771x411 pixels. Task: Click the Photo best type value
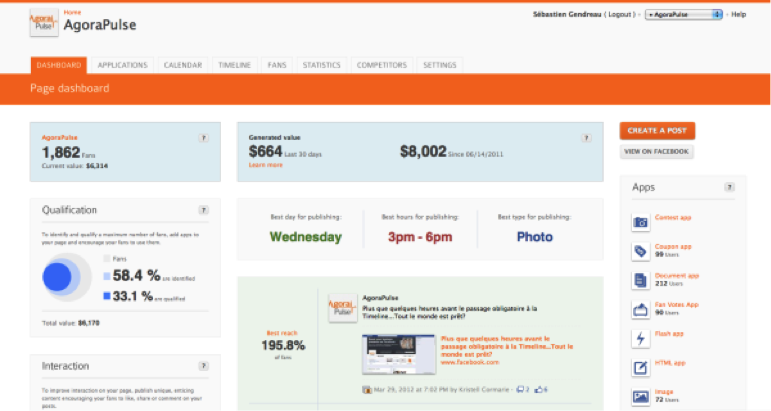click(x=534, y=237)
